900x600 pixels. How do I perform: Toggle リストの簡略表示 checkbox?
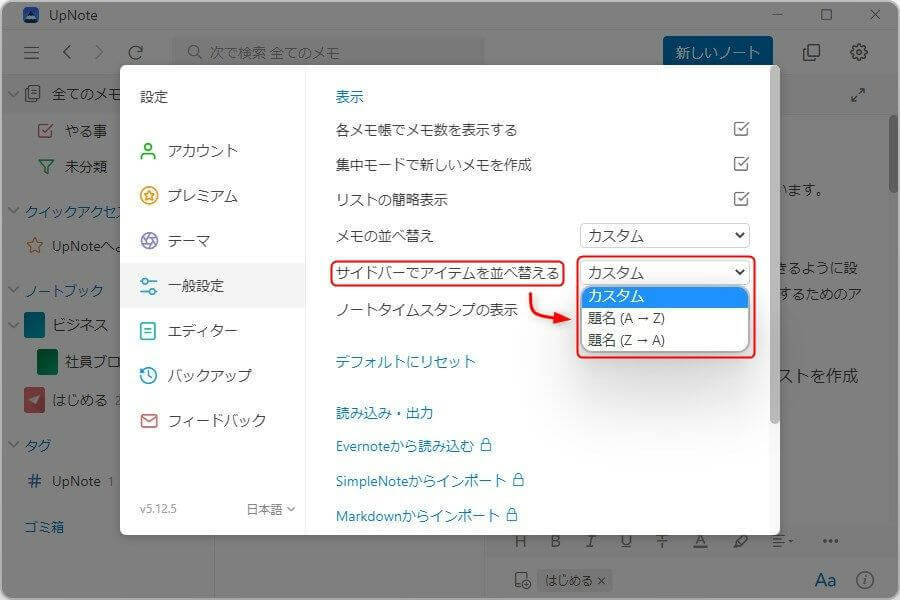click(741, 199)
